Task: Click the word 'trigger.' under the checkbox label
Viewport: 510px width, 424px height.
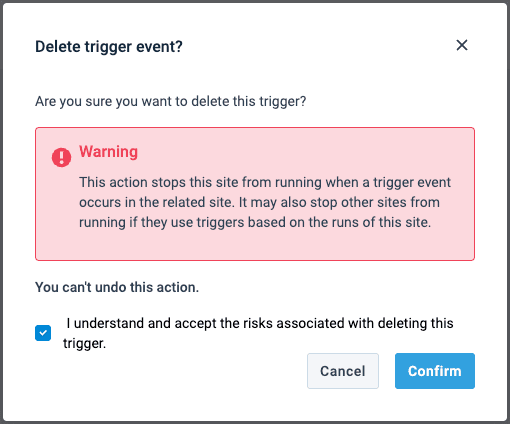Action: coord(85,343)
